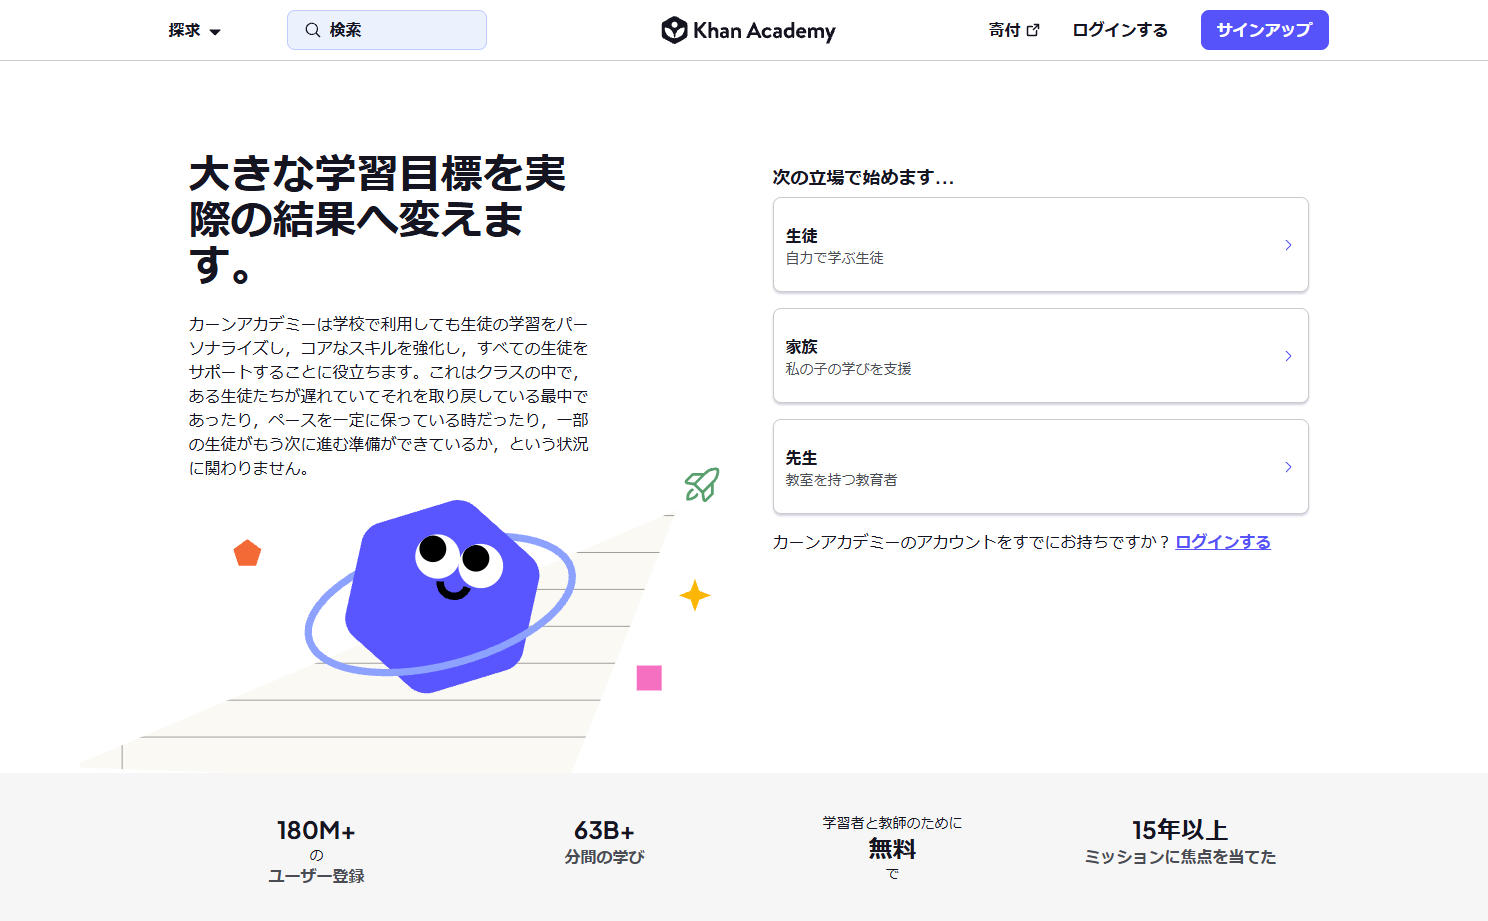The height and width of the screenshot is (921, 1488).
Task: Select the 生徒 自力で学ぶ生徒 option
Action: click(1040, 245)
